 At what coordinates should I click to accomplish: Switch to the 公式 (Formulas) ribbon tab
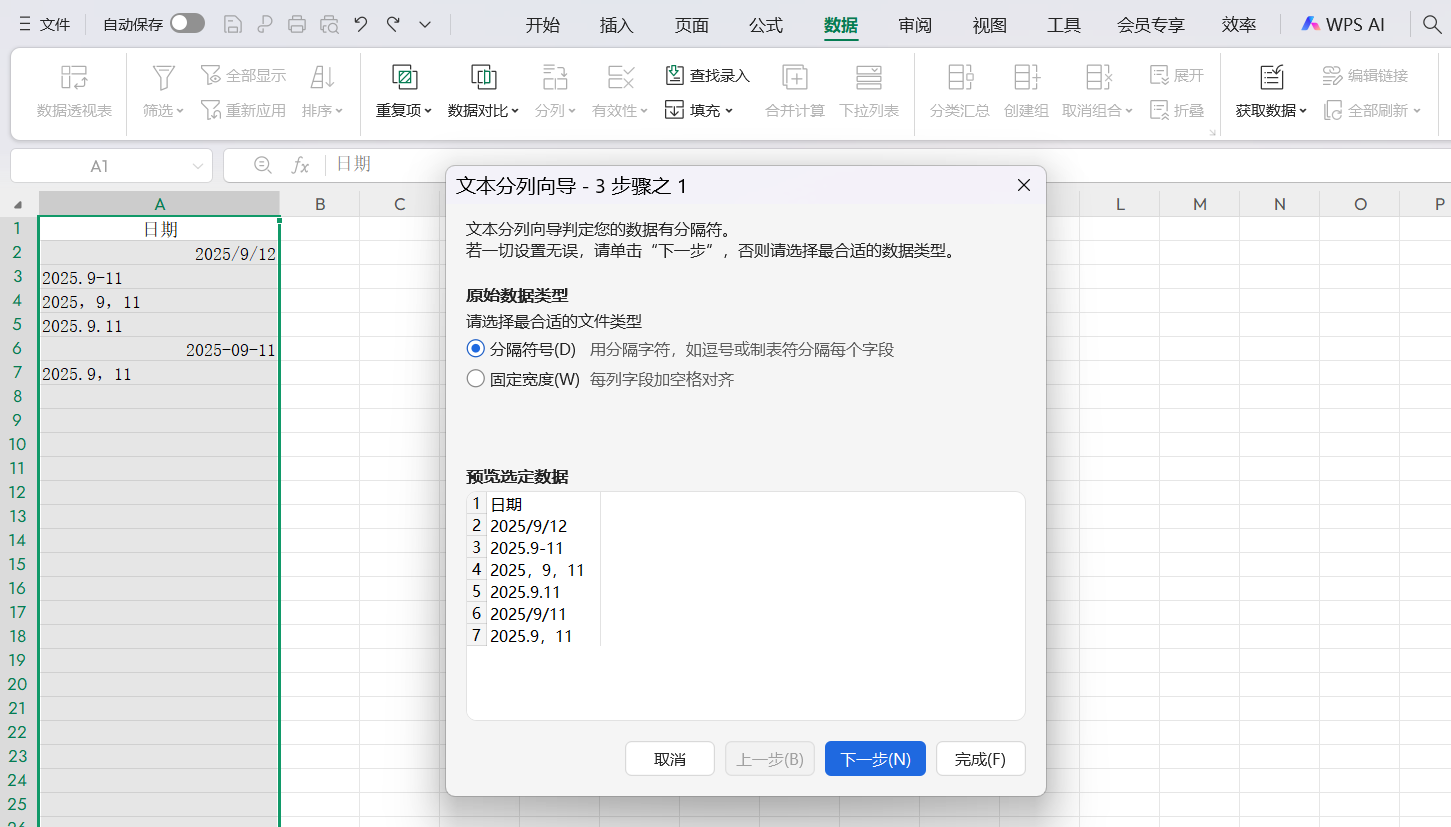765,25
